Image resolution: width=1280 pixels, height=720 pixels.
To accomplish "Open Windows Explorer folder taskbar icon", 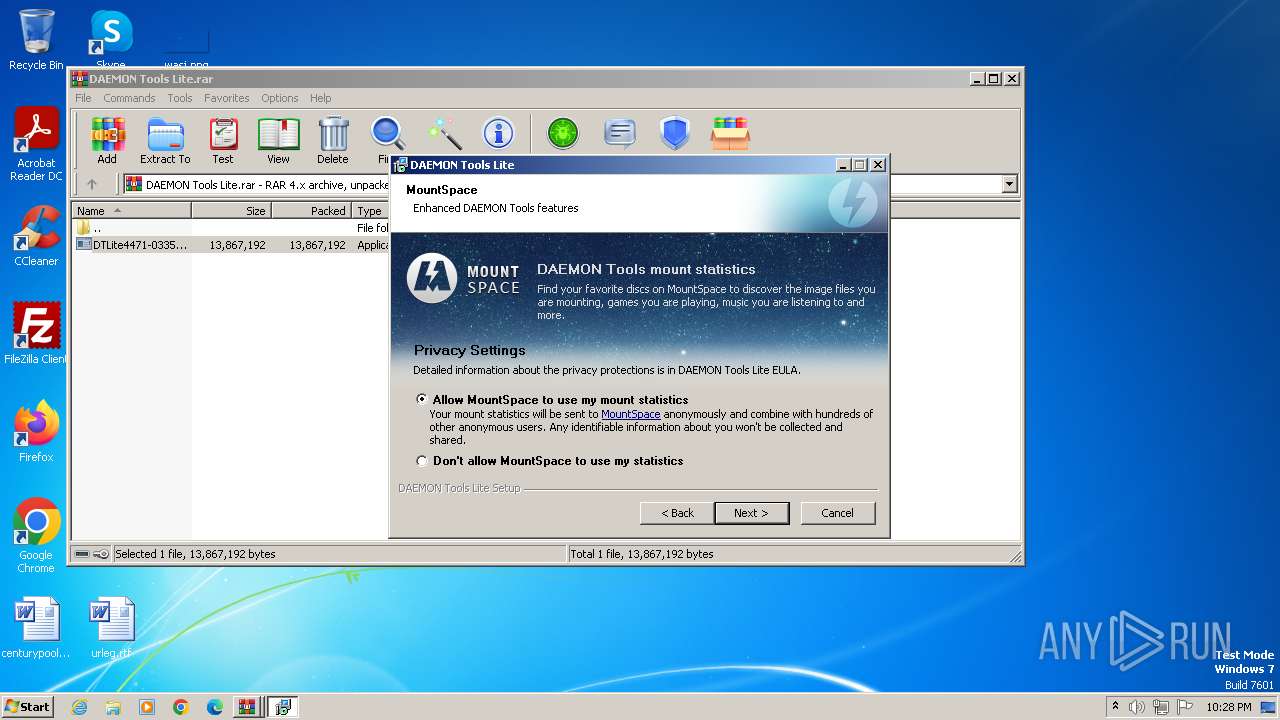I will [113, 707].
